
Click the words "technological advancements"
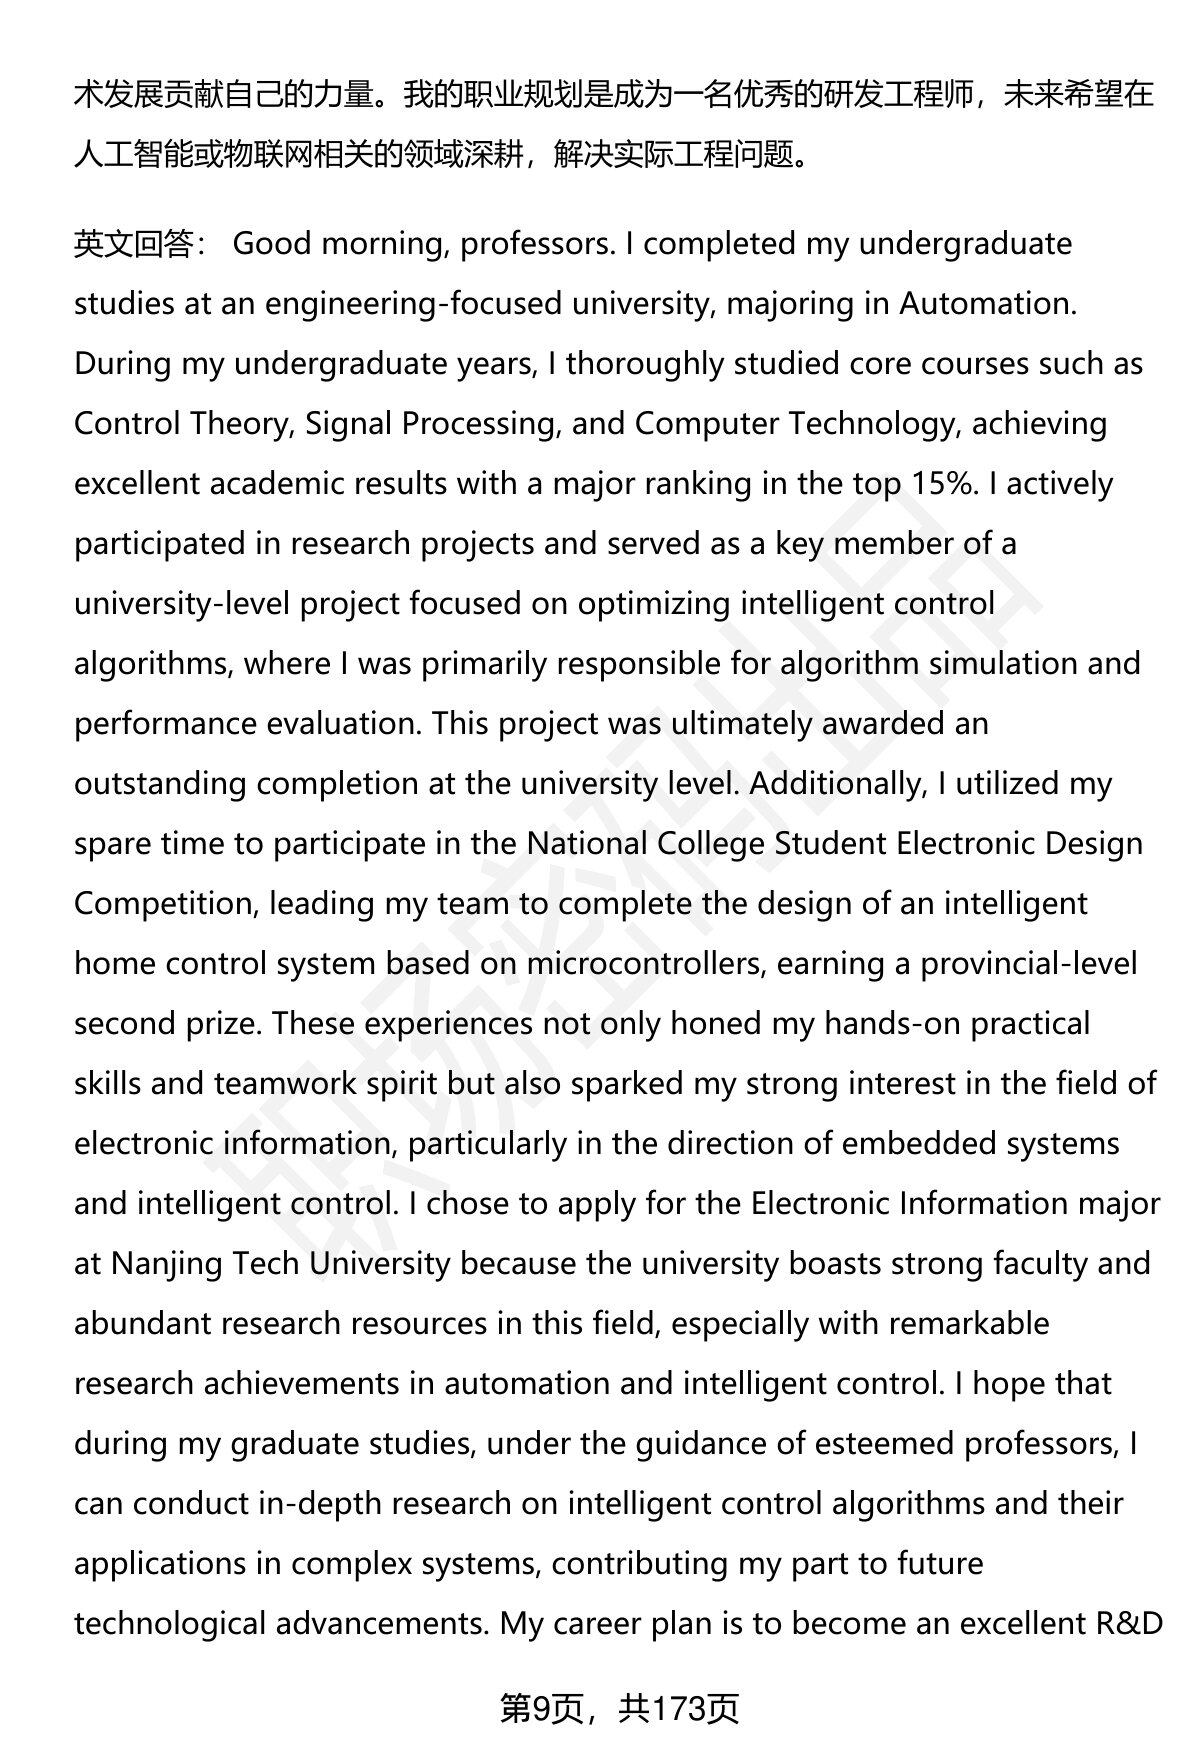pyautogui.click(x=281, y=1624)
